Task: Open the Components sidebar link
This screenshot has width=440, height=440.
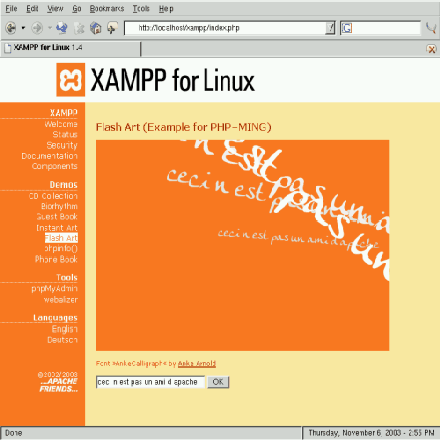Action: 55,166
